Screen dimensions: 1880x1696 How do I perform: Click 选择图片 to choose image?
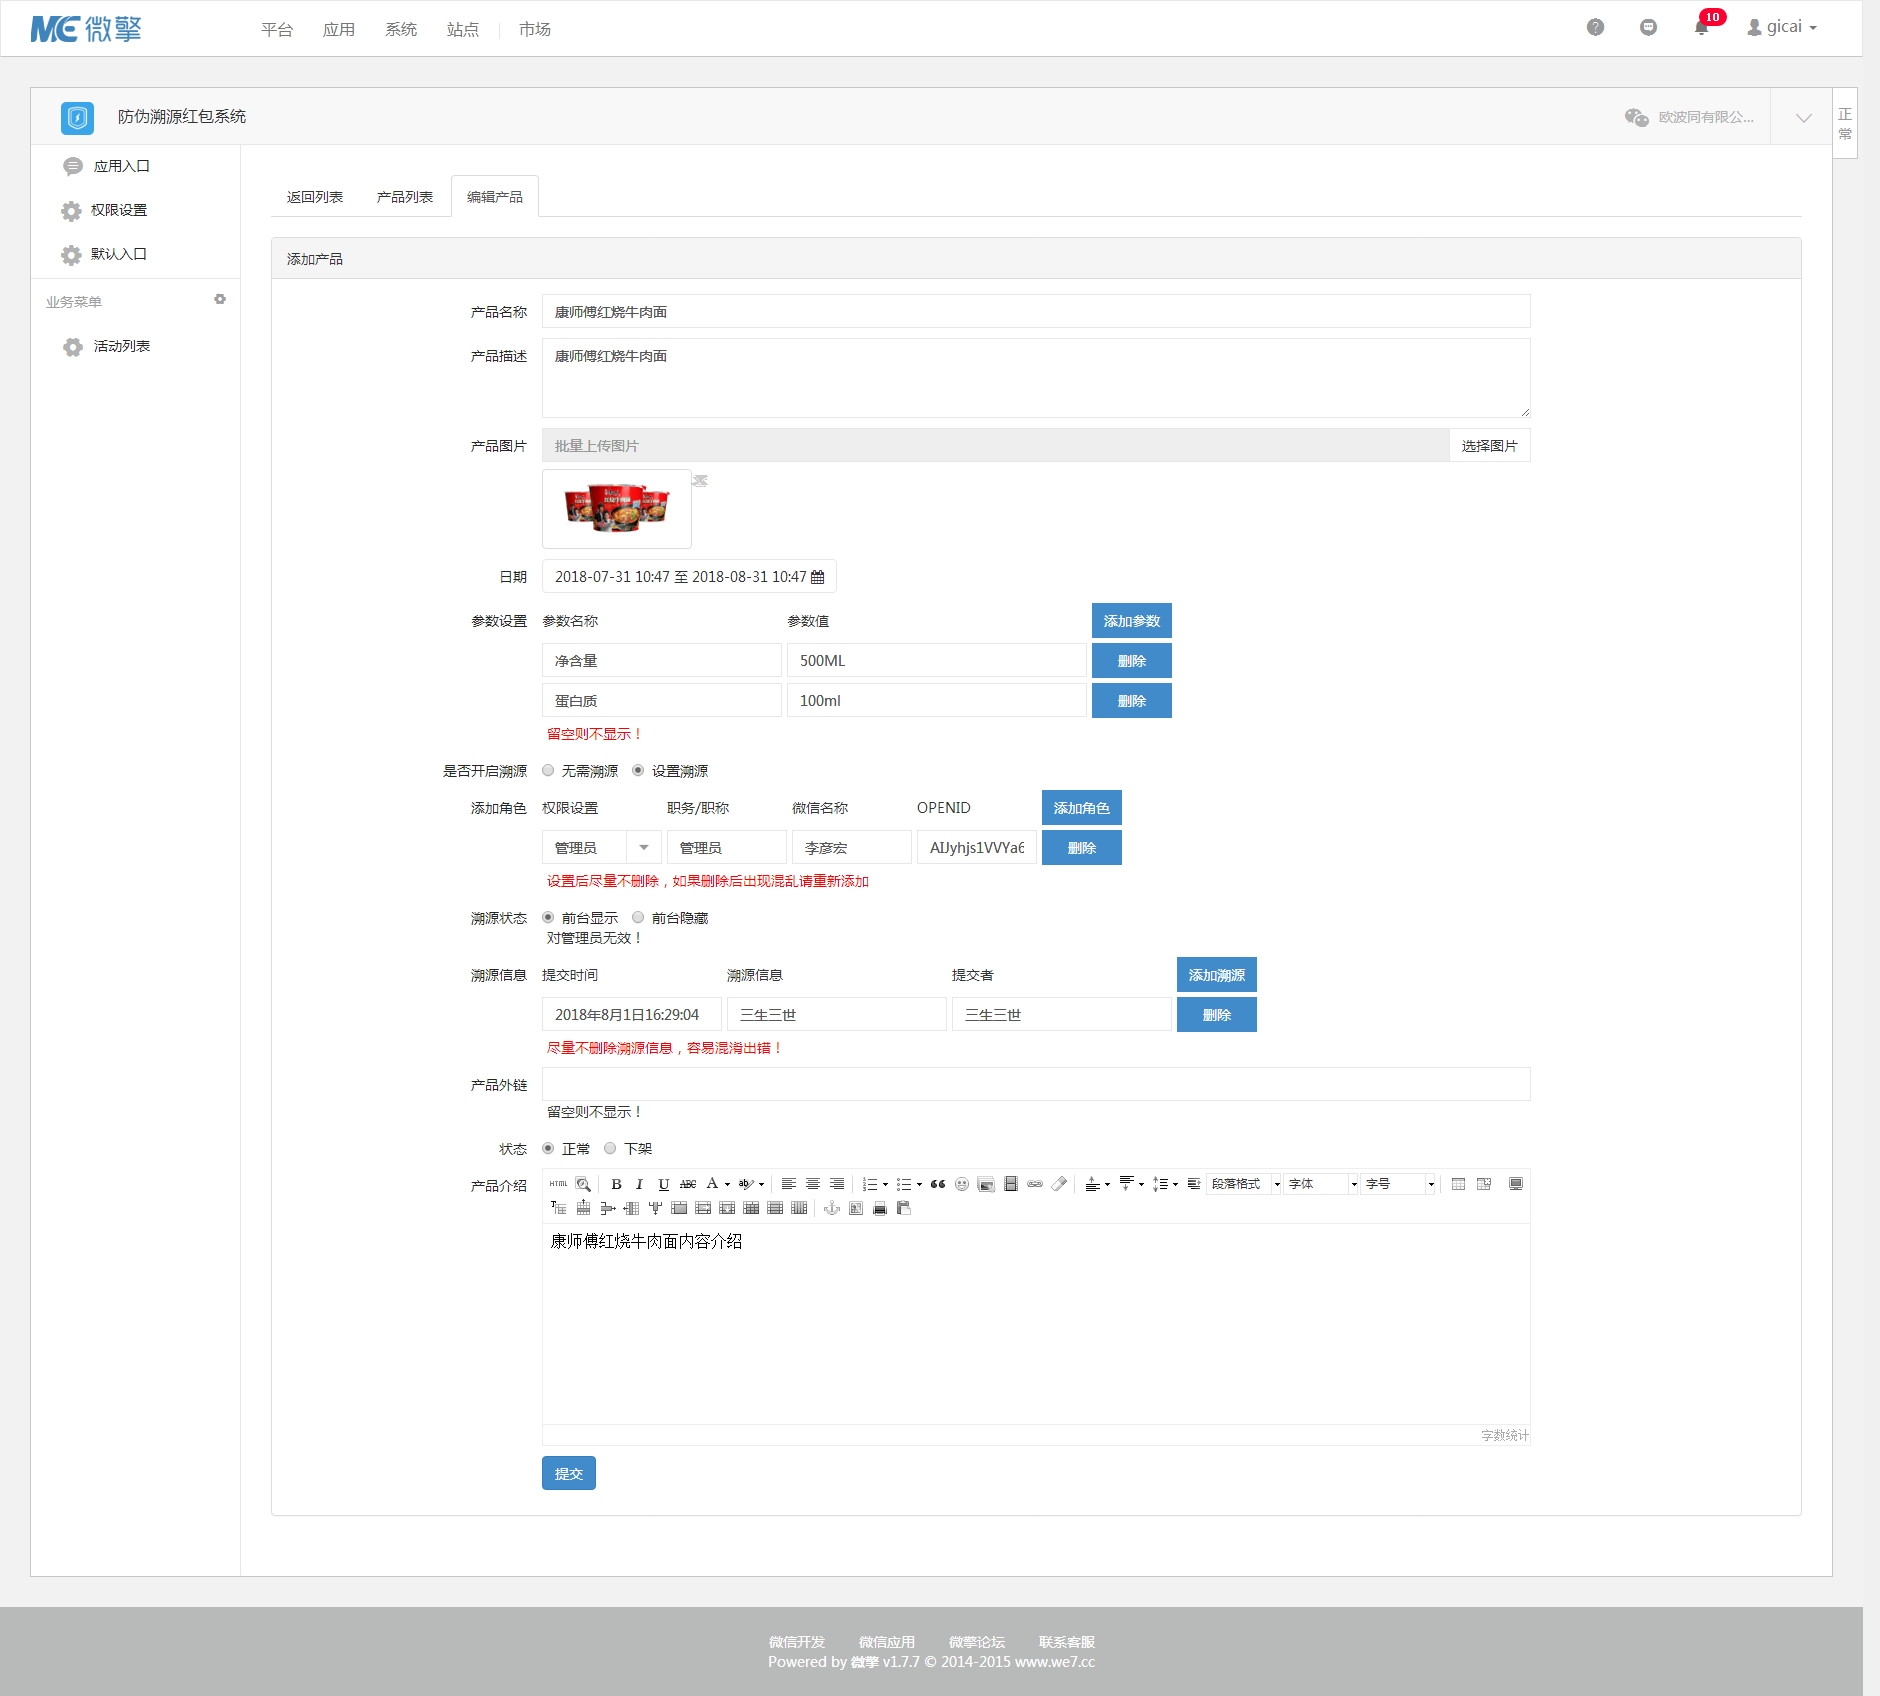(1490, 445)
